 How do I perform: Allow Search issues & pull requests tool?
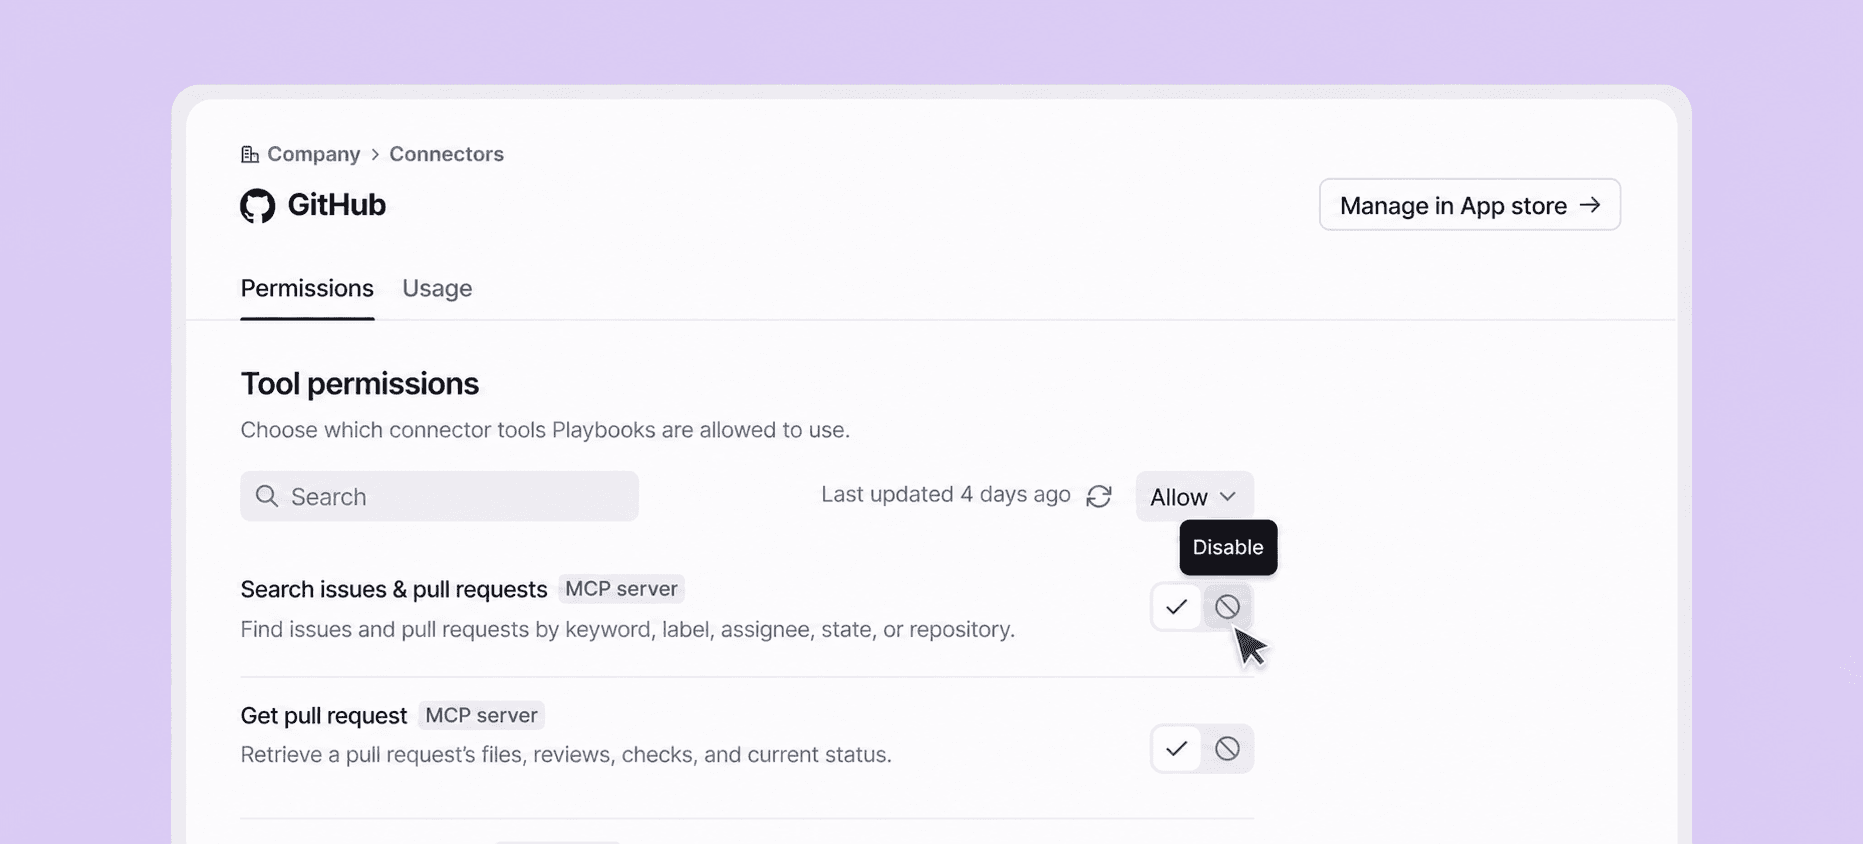tap(1176, 607)
